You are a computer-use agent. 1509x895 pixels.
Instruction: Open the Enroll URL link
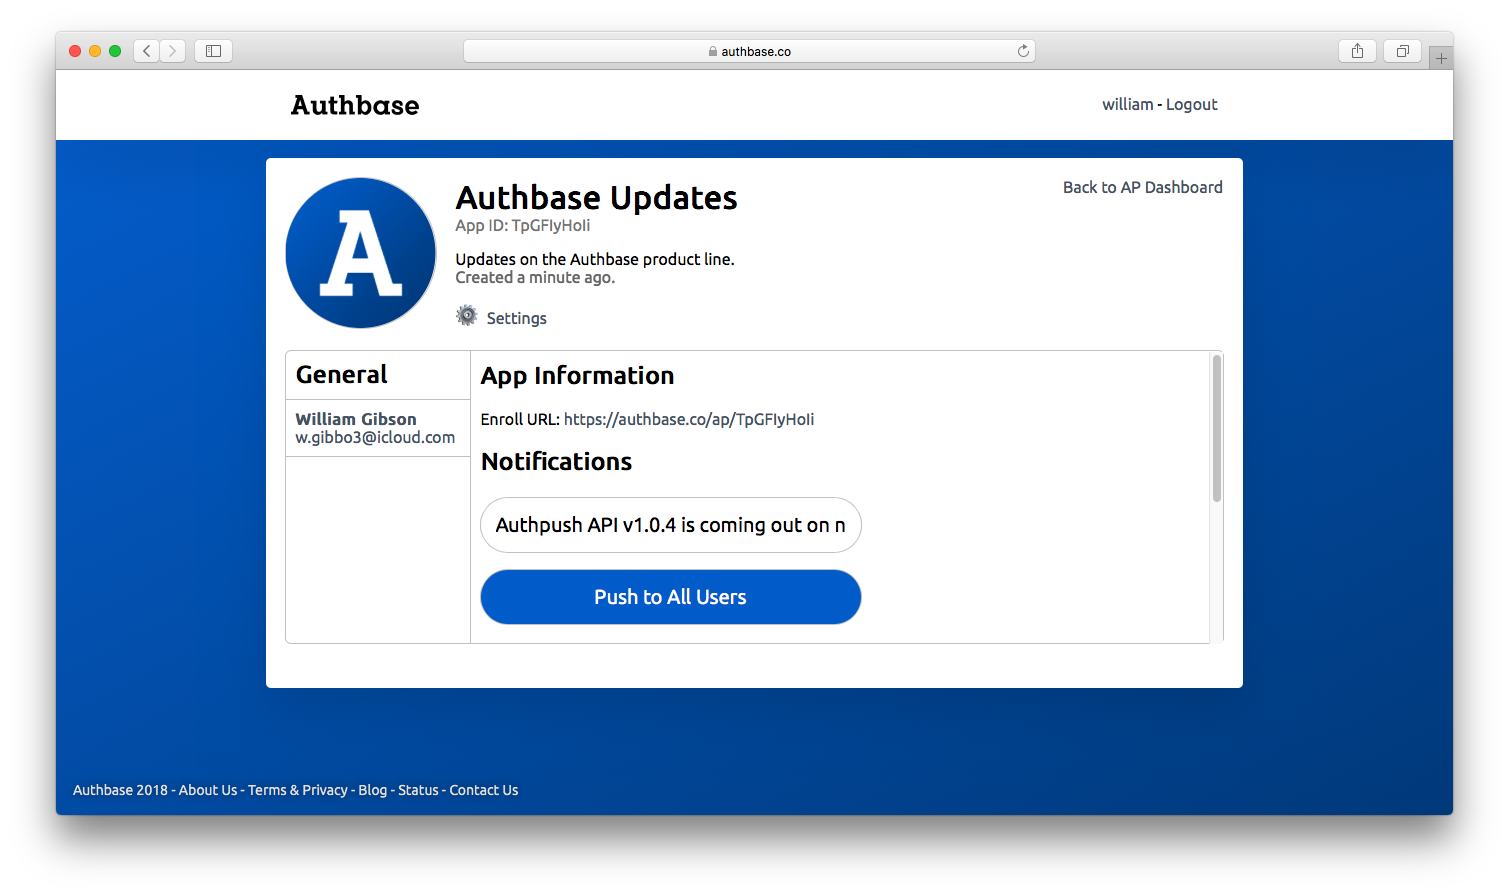coord(689,419)
